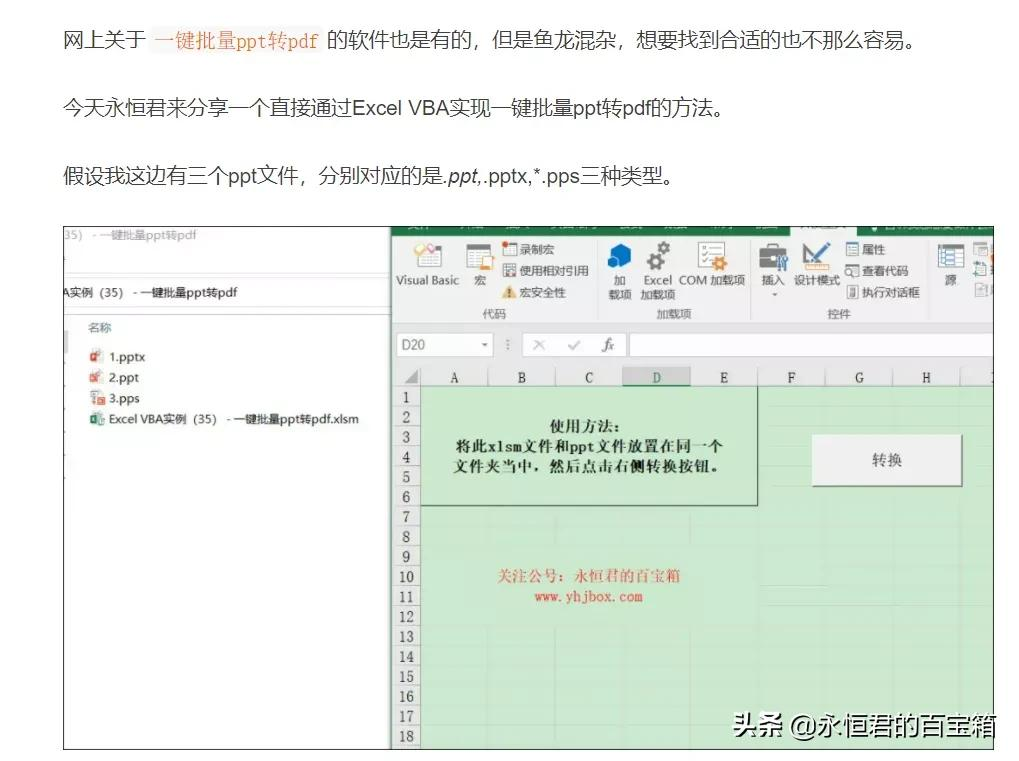Select column G header

tap(859, 378)
